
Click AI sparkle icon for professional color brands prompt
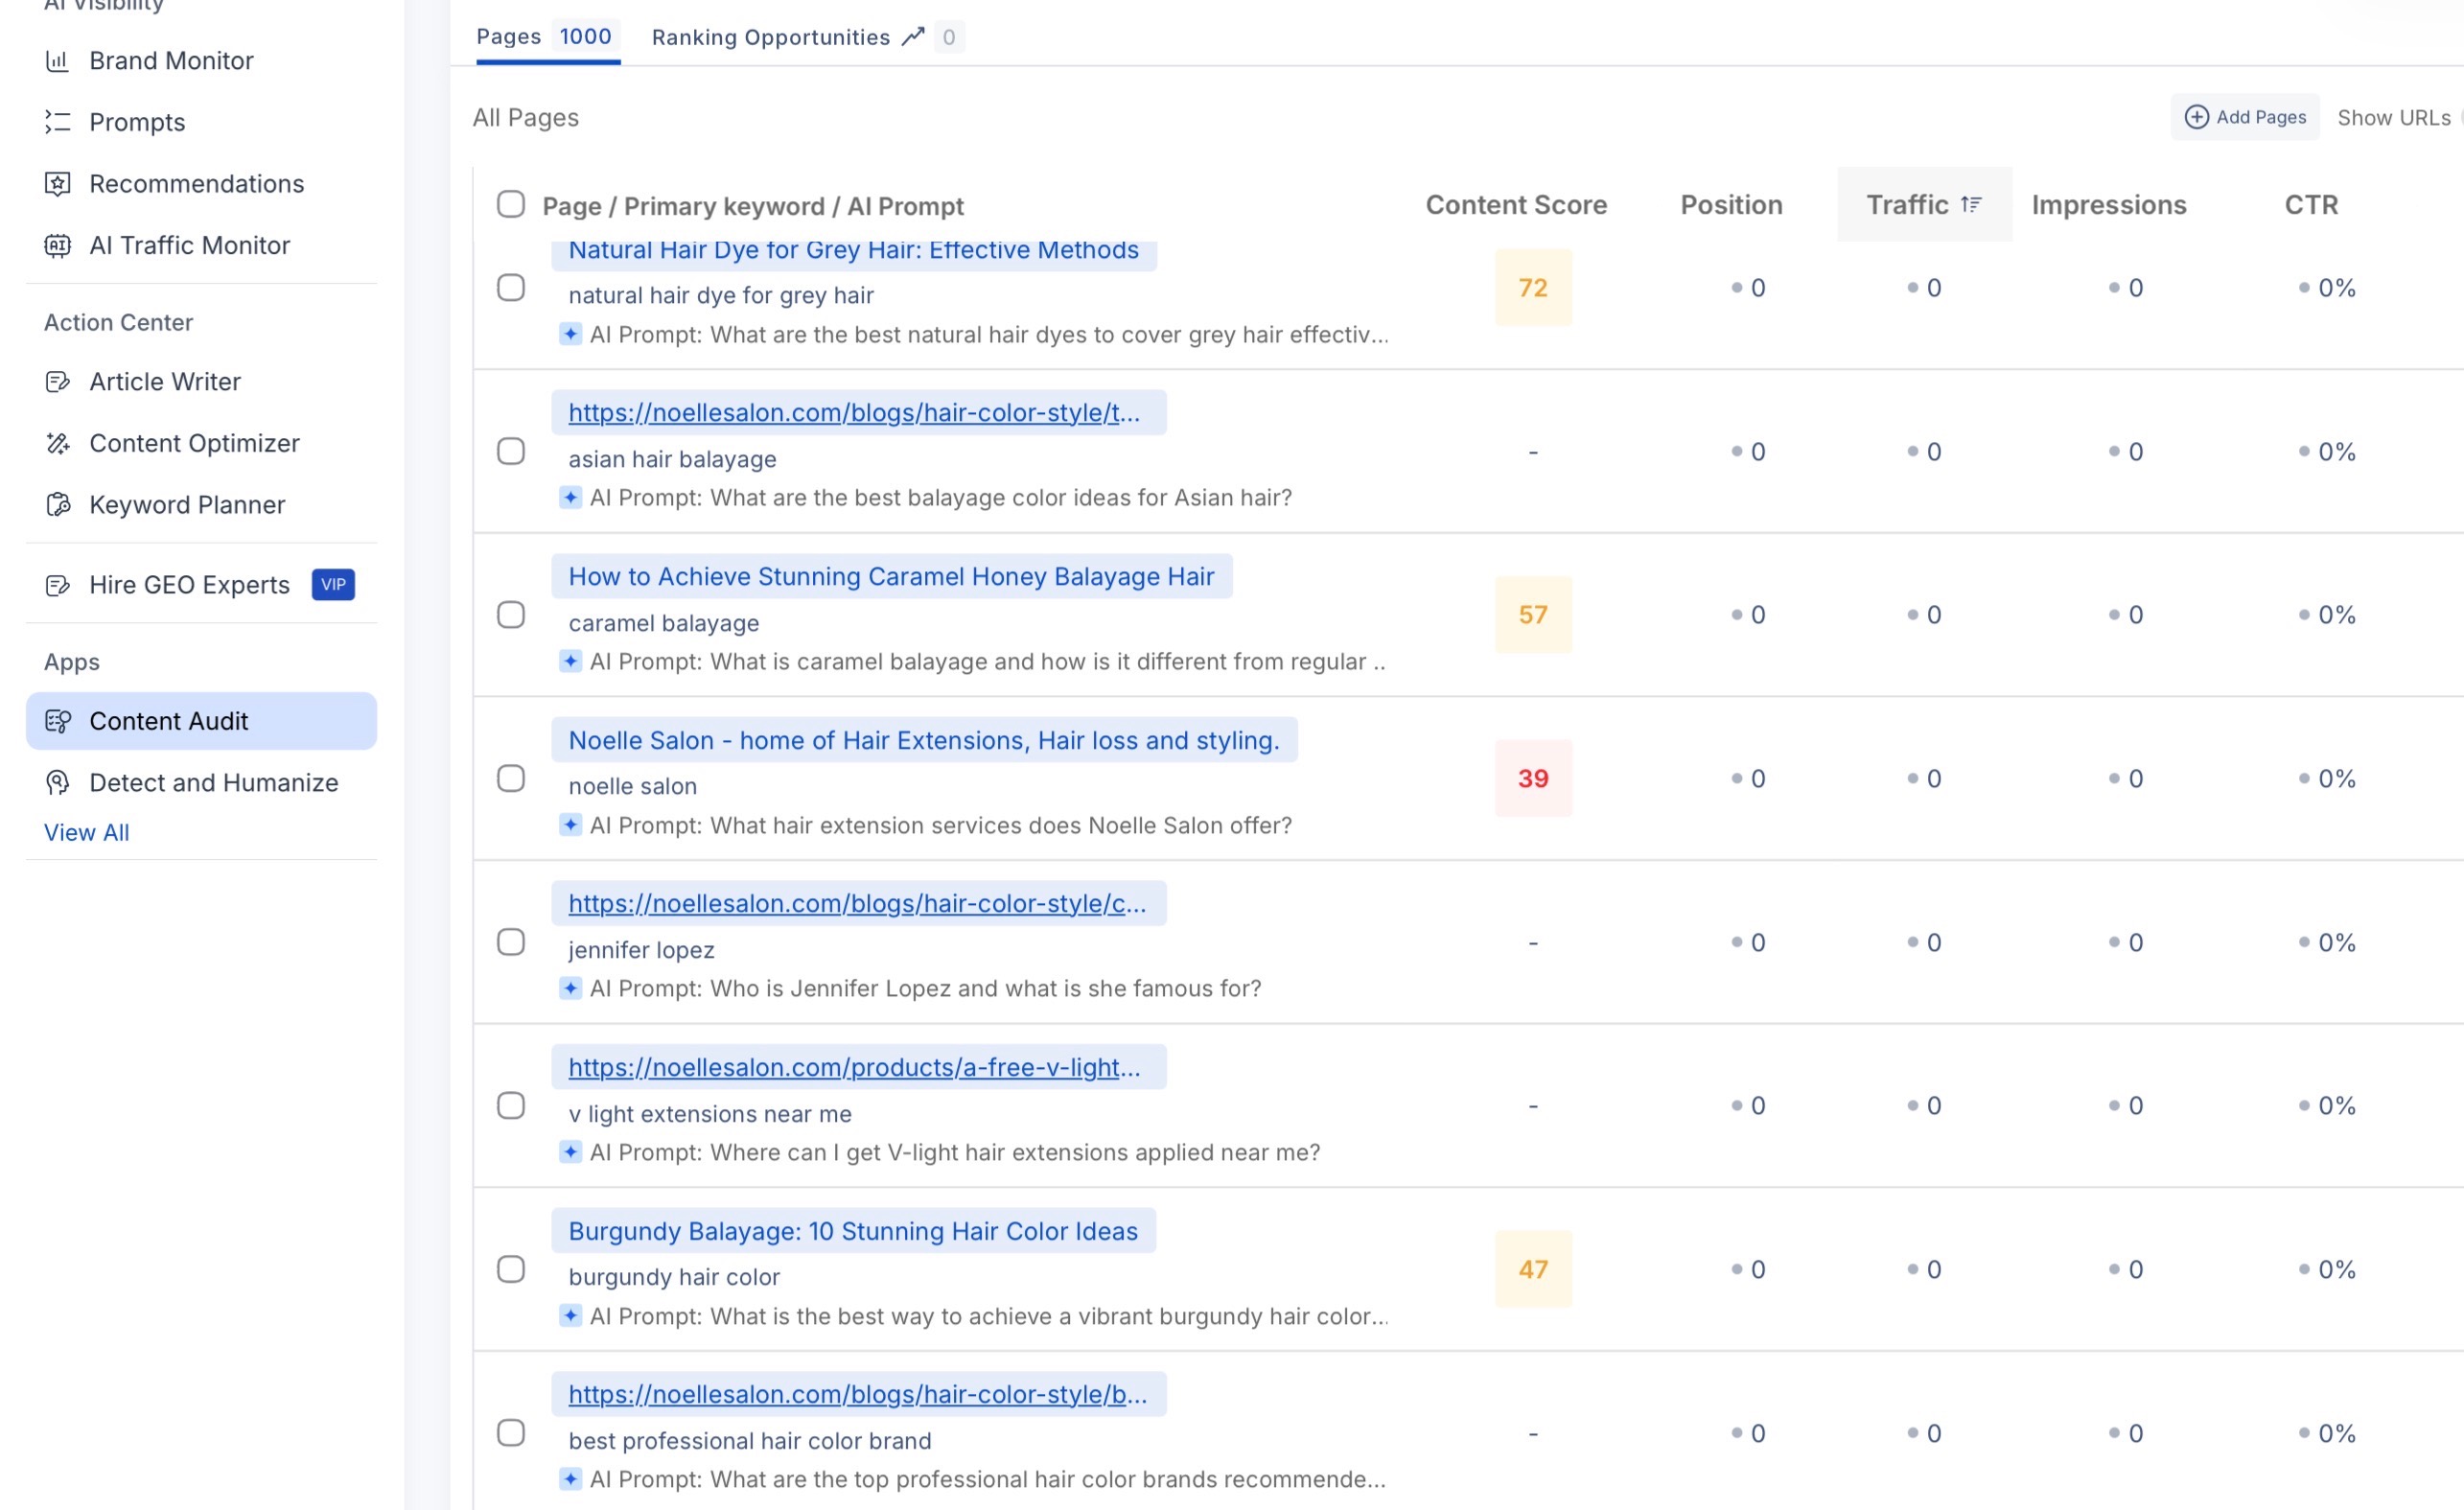pyautogui.click(x=570, y=1479)
